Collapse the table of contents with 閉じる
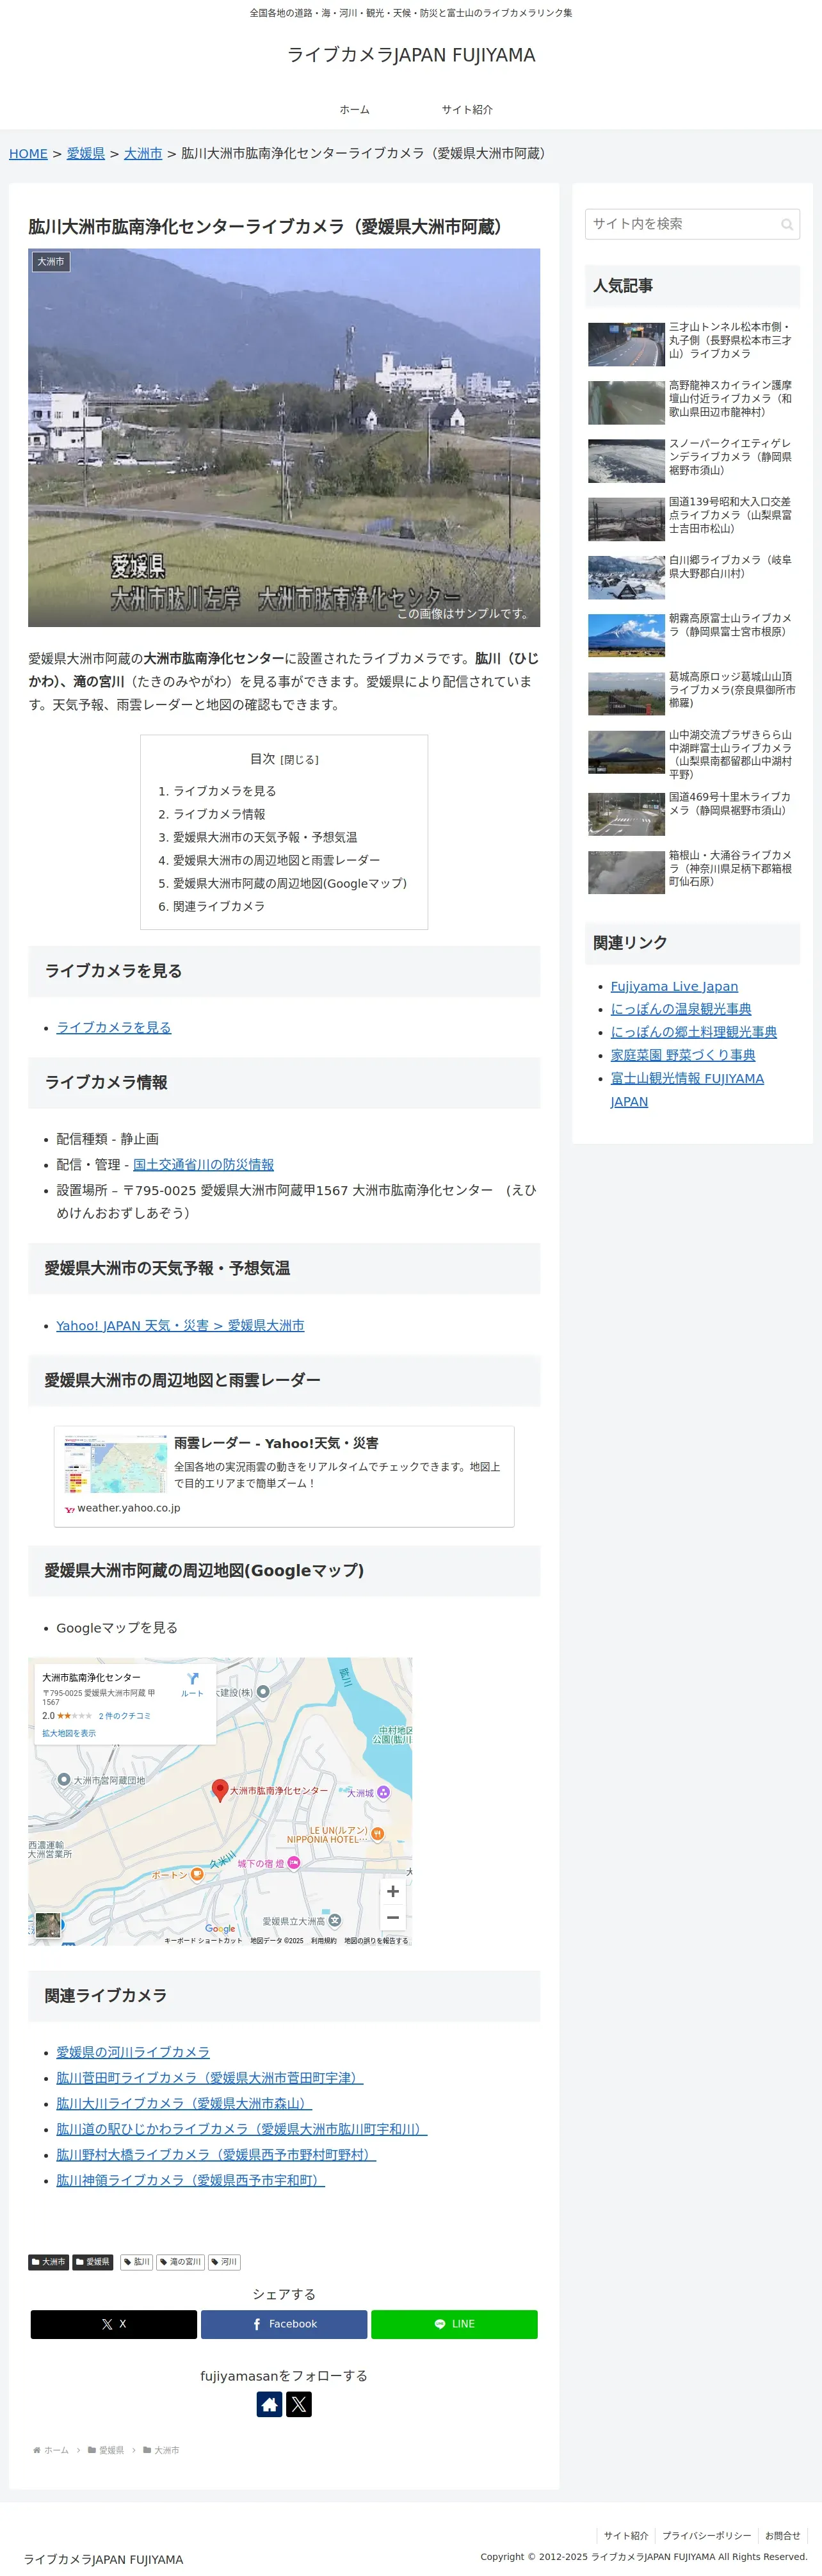 click(x=299, y=760)
